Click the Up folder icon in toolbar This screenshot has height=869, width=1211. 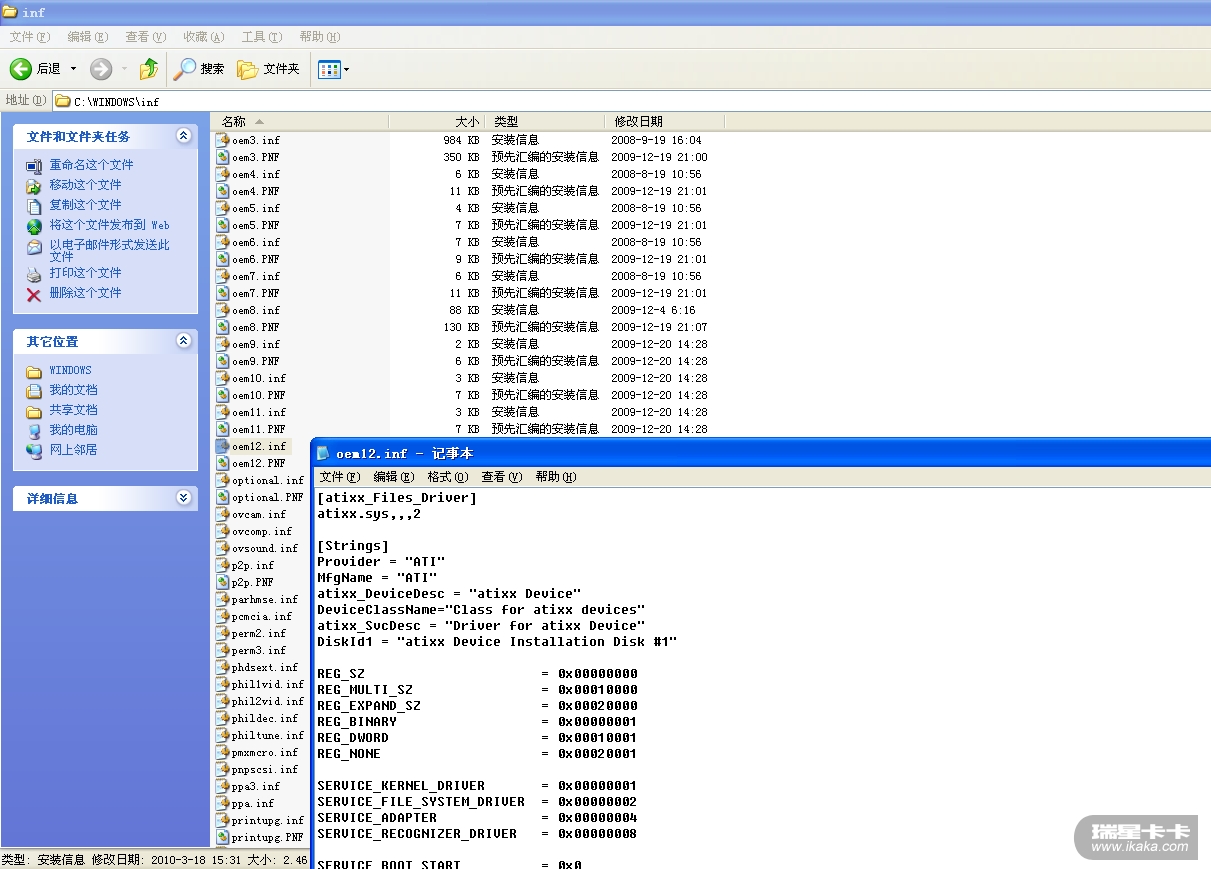click(x=149, y=69)
